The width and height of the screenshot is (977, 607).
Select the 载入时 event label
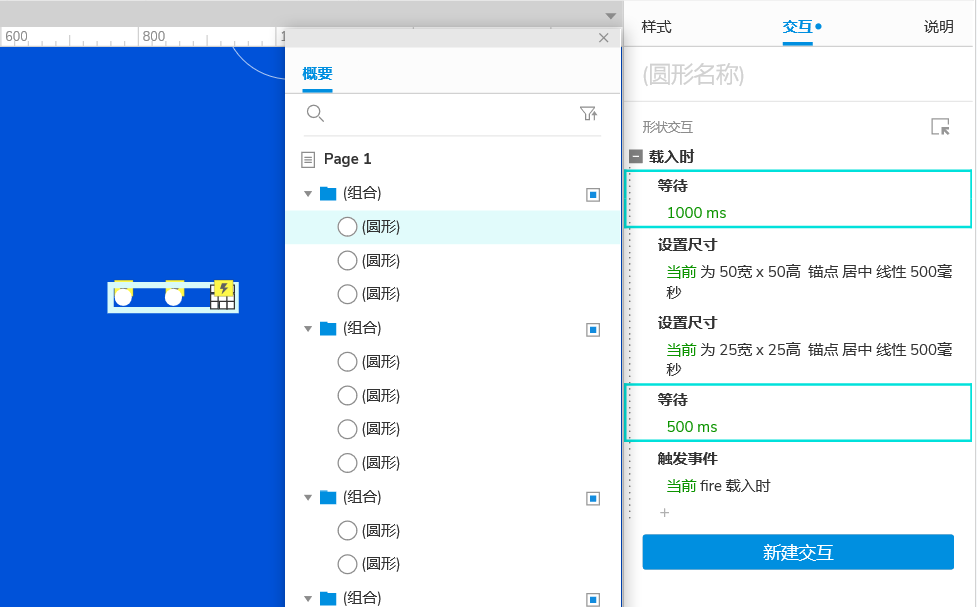(671, 156)
